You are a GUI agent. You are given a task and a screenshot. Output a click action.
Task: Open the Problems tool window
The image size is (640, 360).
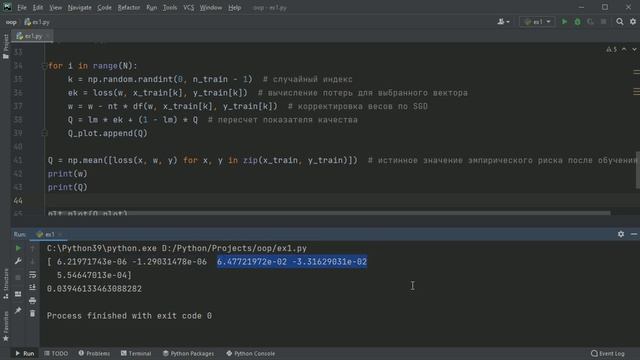(x=94, y=353)
